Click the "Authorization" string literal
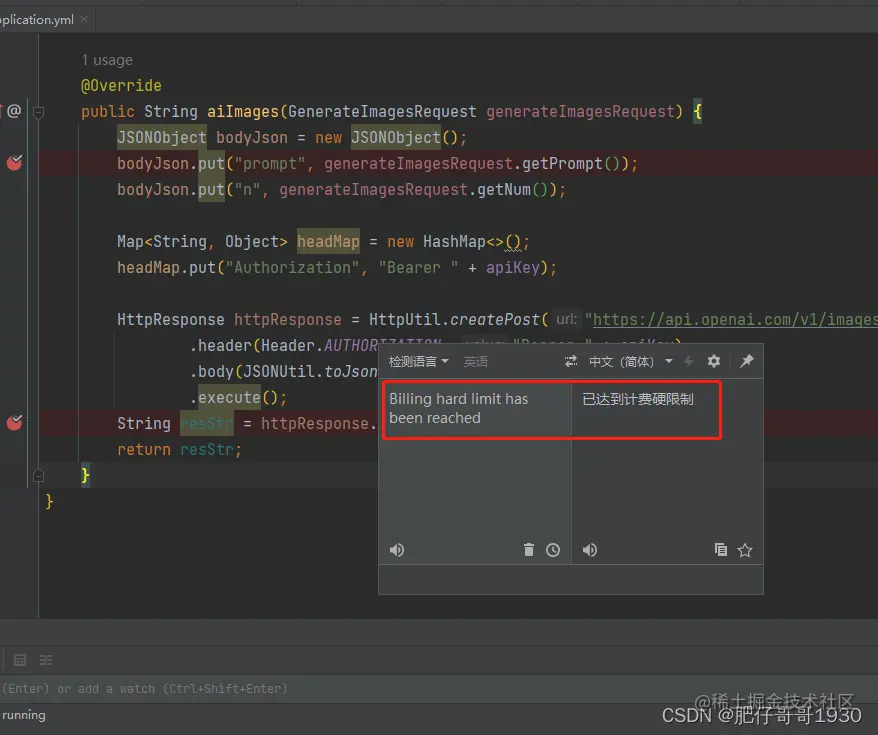 tap(292, 268)
